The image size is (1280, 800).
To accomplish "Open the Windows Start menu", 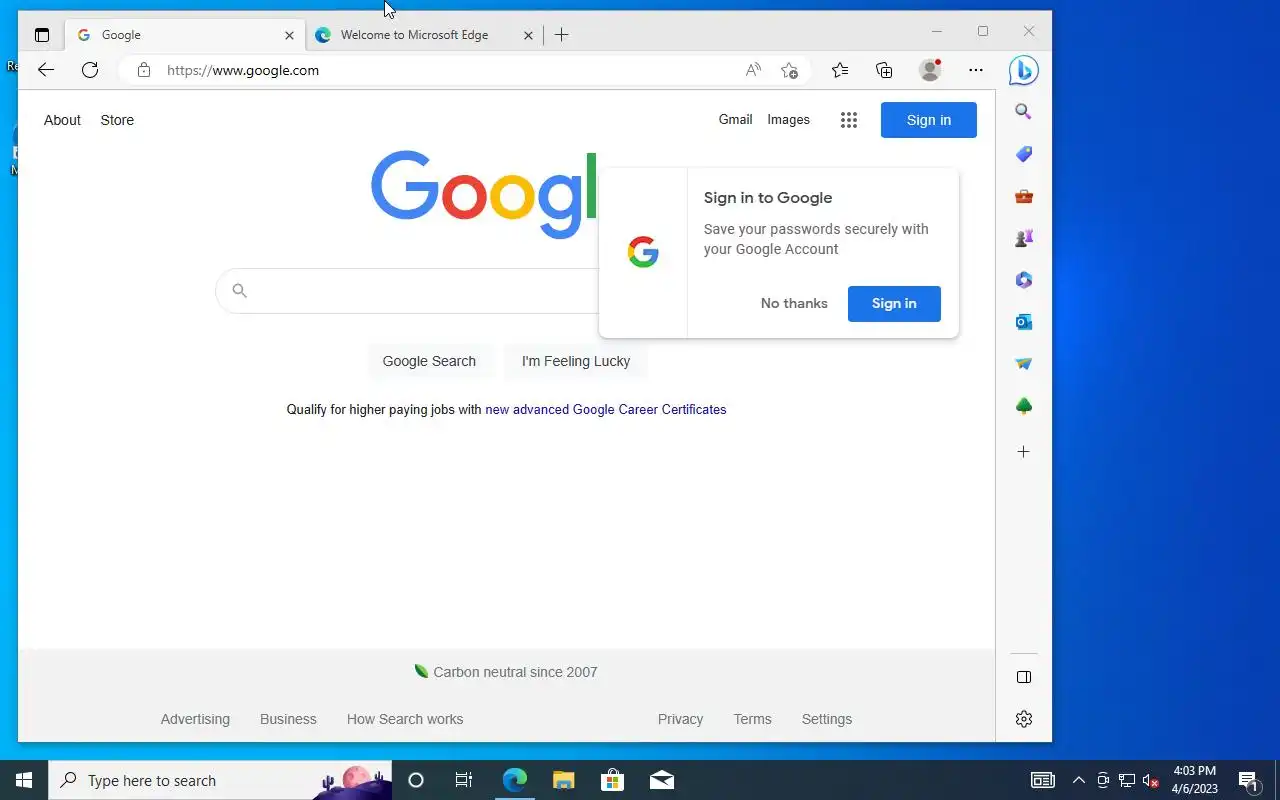I will pyautogui.click(x=24, y=780).
